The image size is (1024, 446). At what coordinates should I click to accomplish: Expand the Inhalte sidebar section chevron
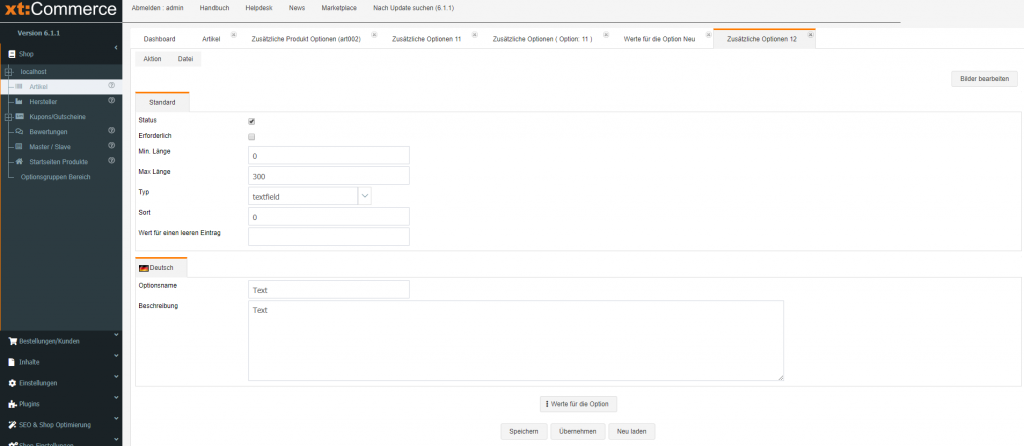click(x=116, y=357)
